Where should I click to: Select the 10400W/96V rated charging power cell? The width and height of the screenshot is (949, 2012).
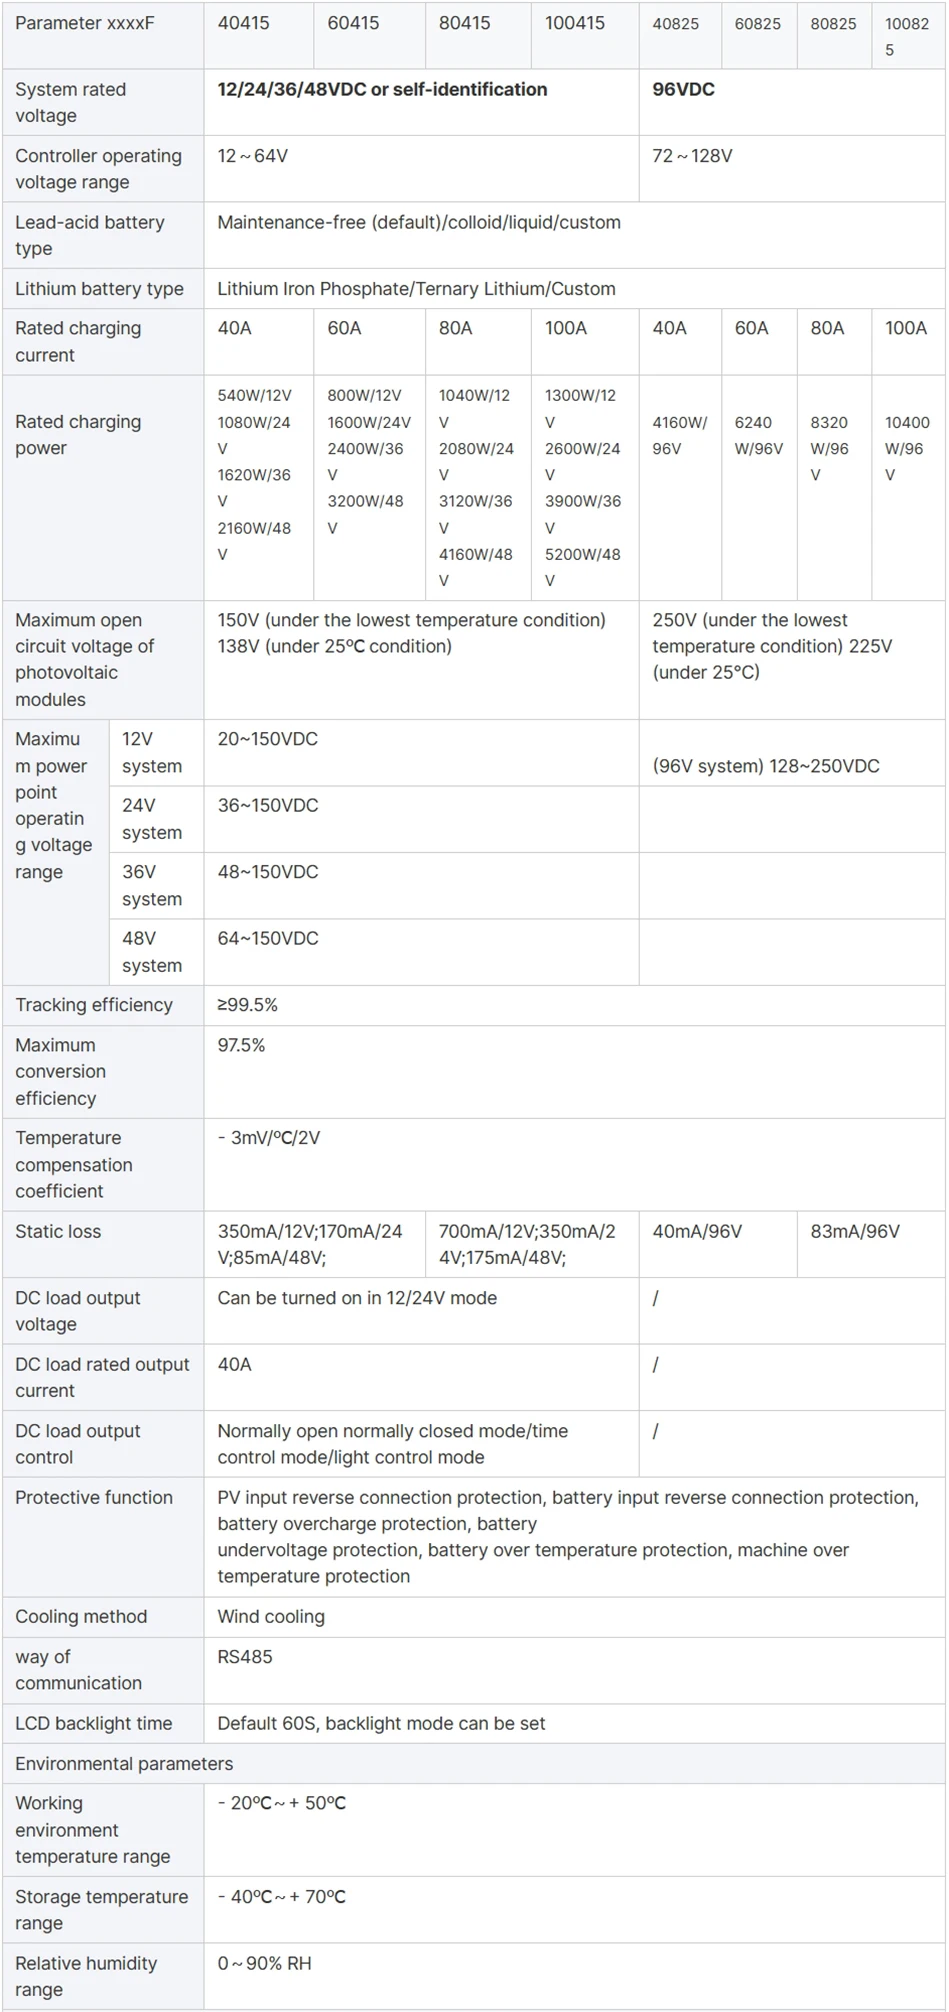(906, 448)
